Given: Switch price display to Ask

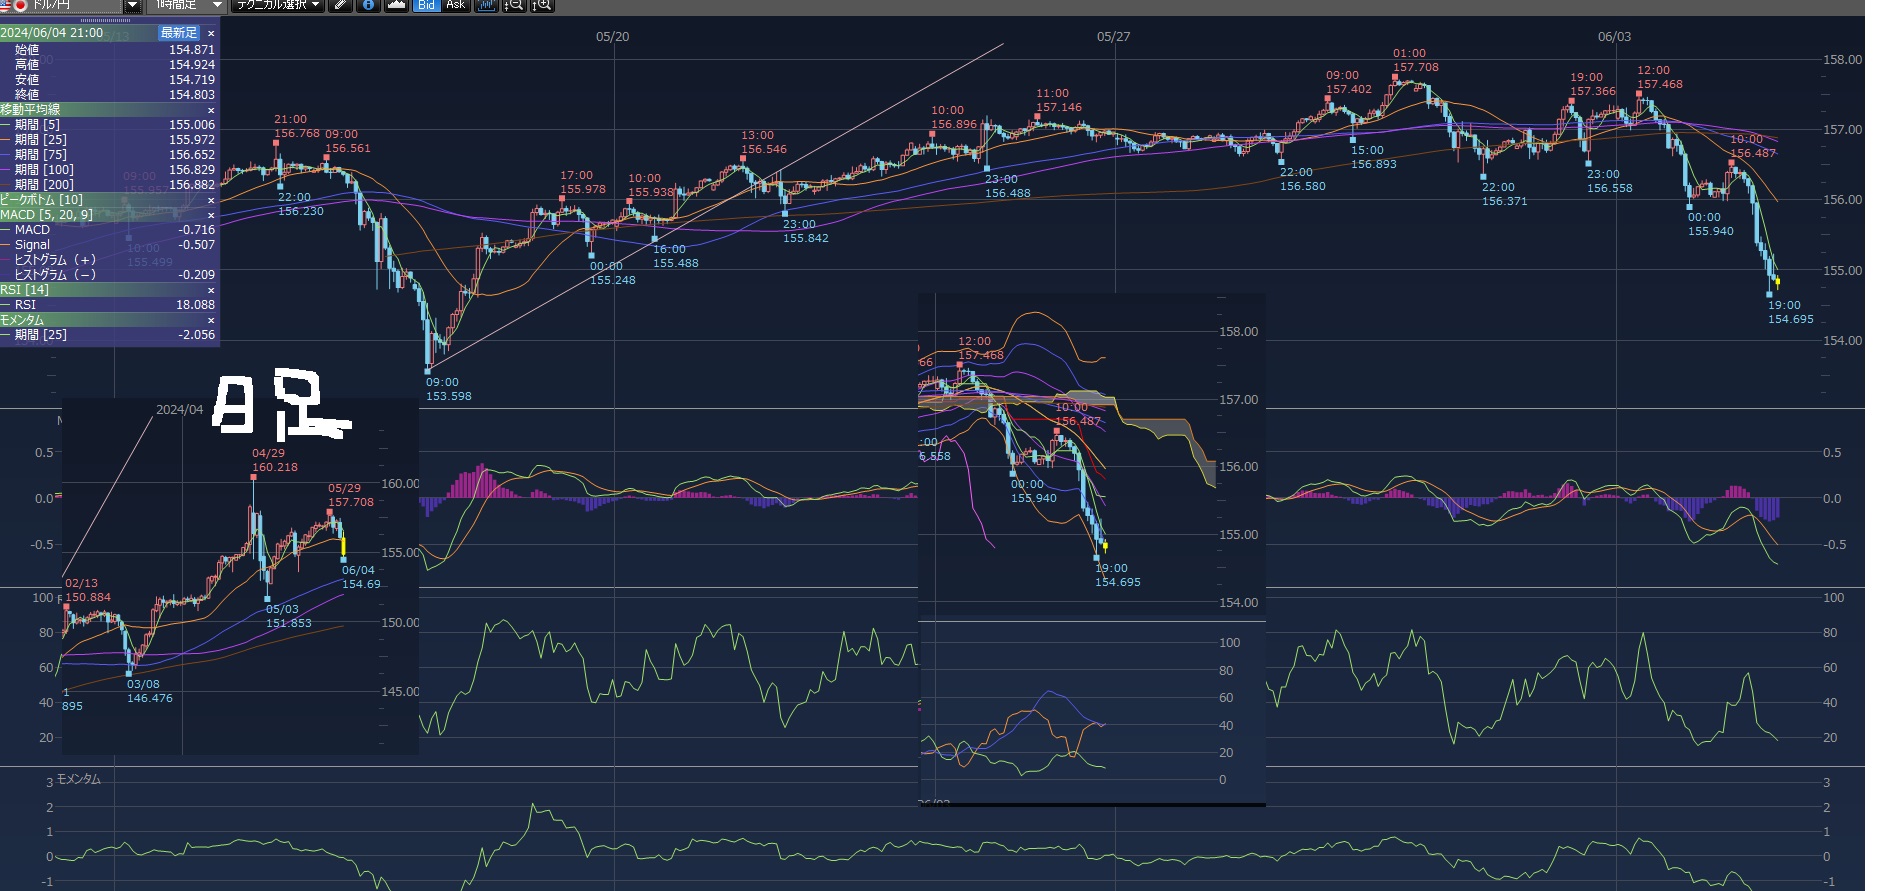Looking at the screenshot, I should (455, 5).
